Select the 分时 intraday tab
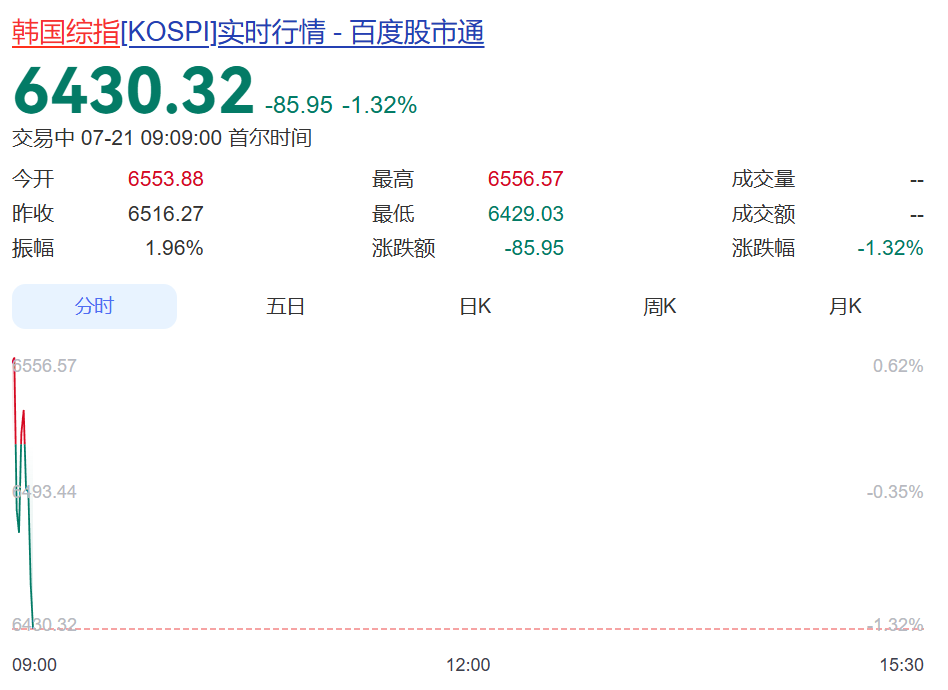The width and height of the screenshot is (948, 690). (94, 307)
